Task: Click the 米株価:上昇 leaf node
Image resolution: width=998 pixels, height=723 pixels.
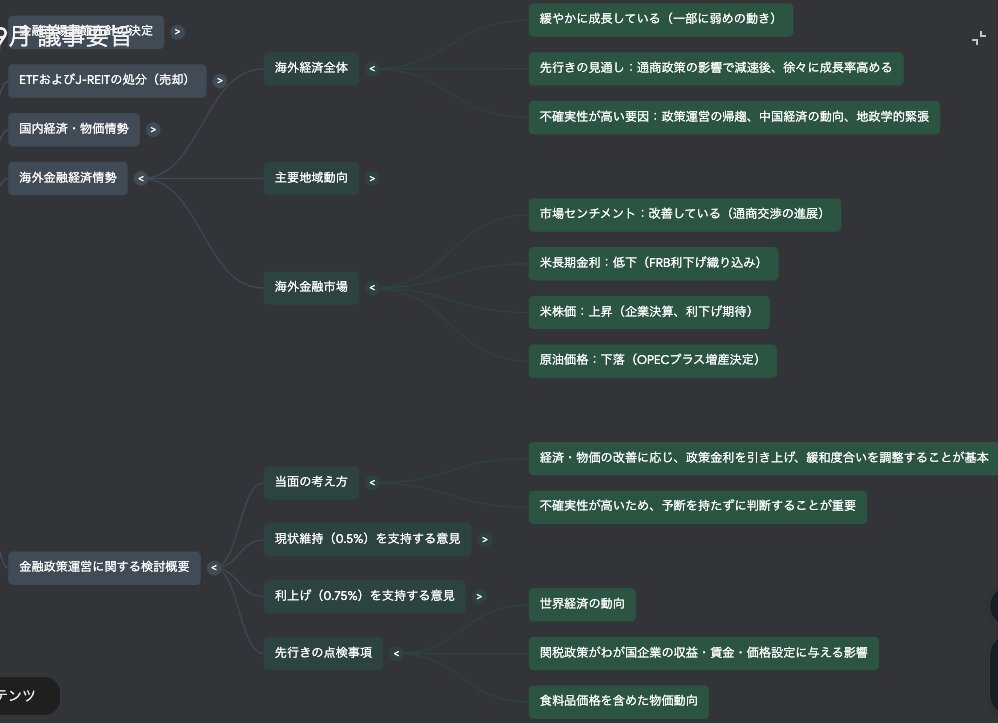Action: tap(648, 312)
